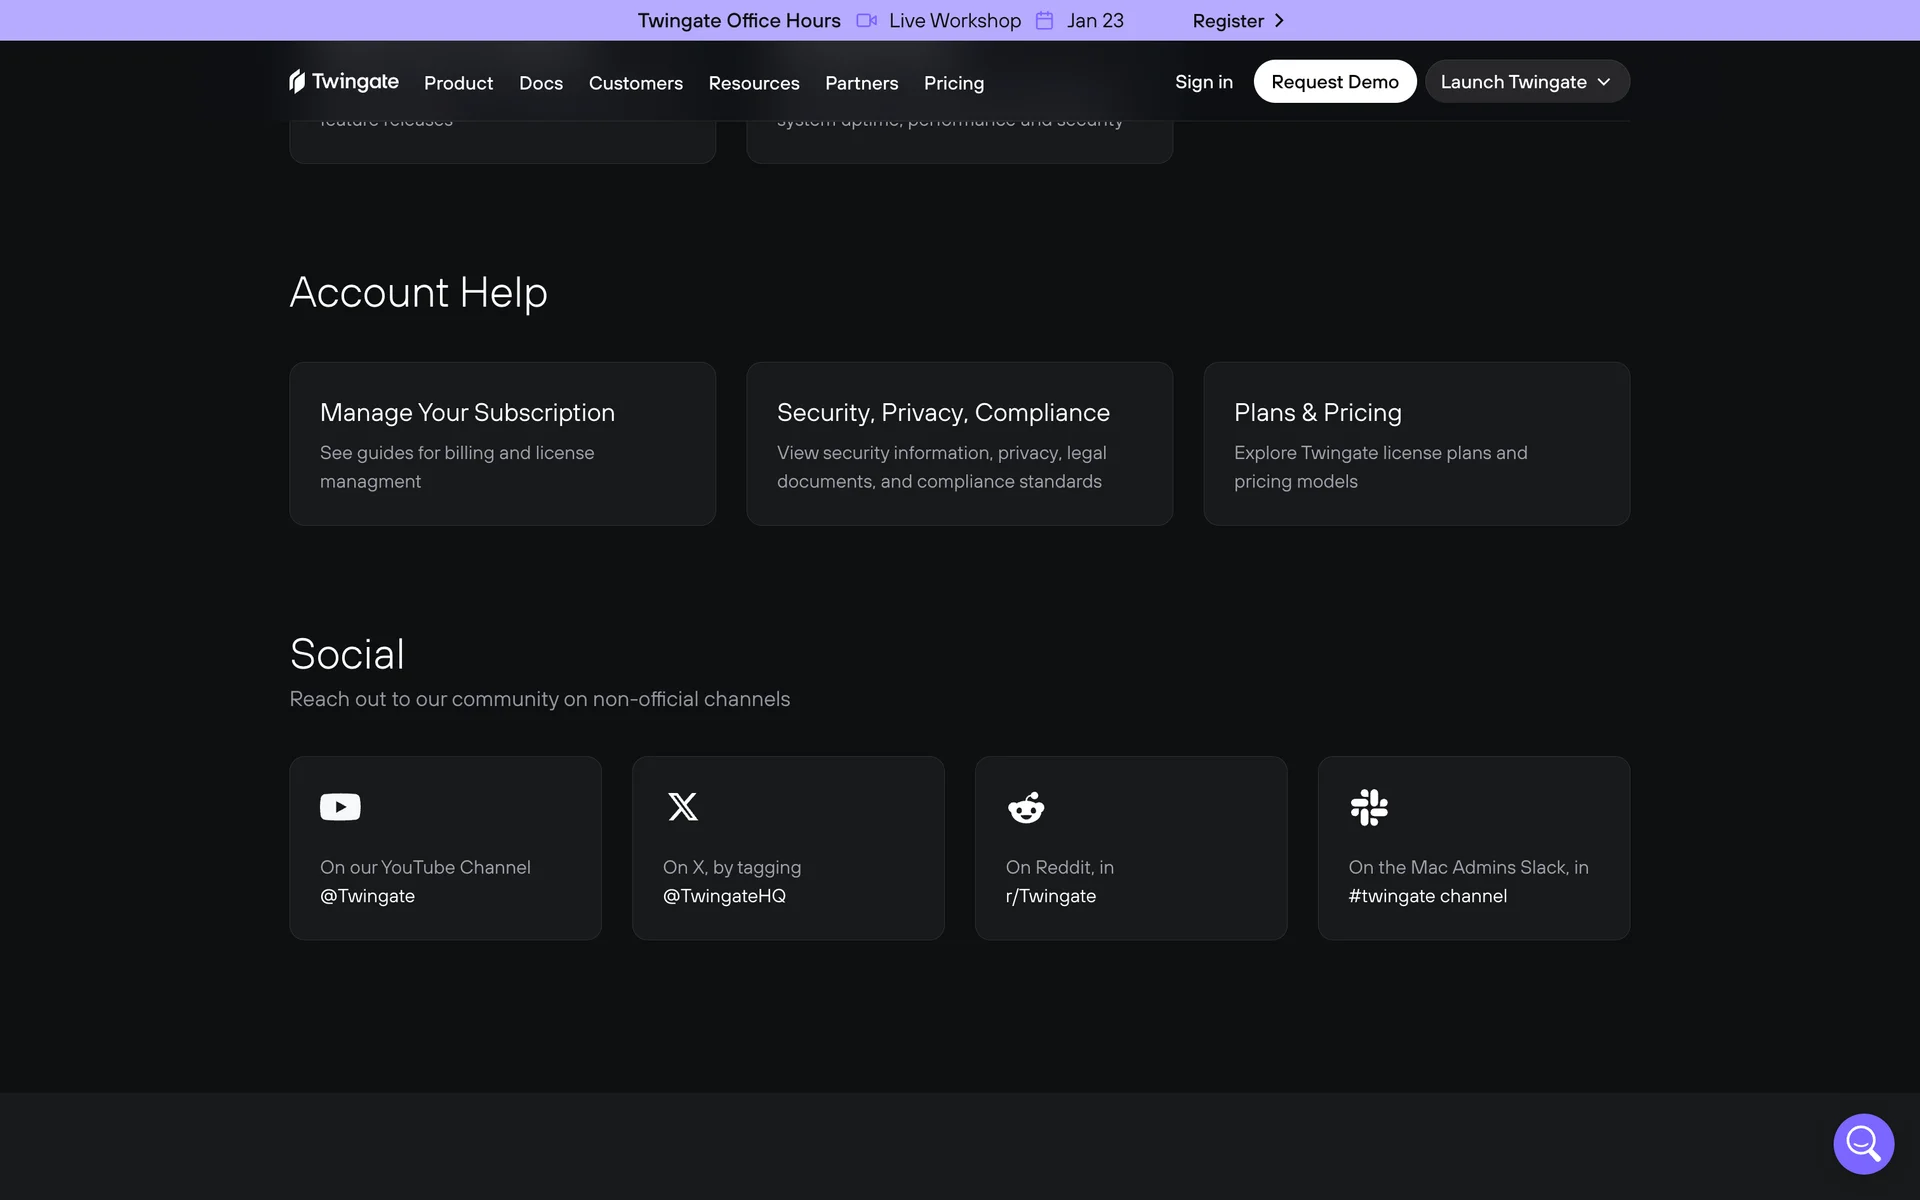This screenshot has width=1920, height=1200.
Task: Click the Sign in link
Action: (1204, 82)
